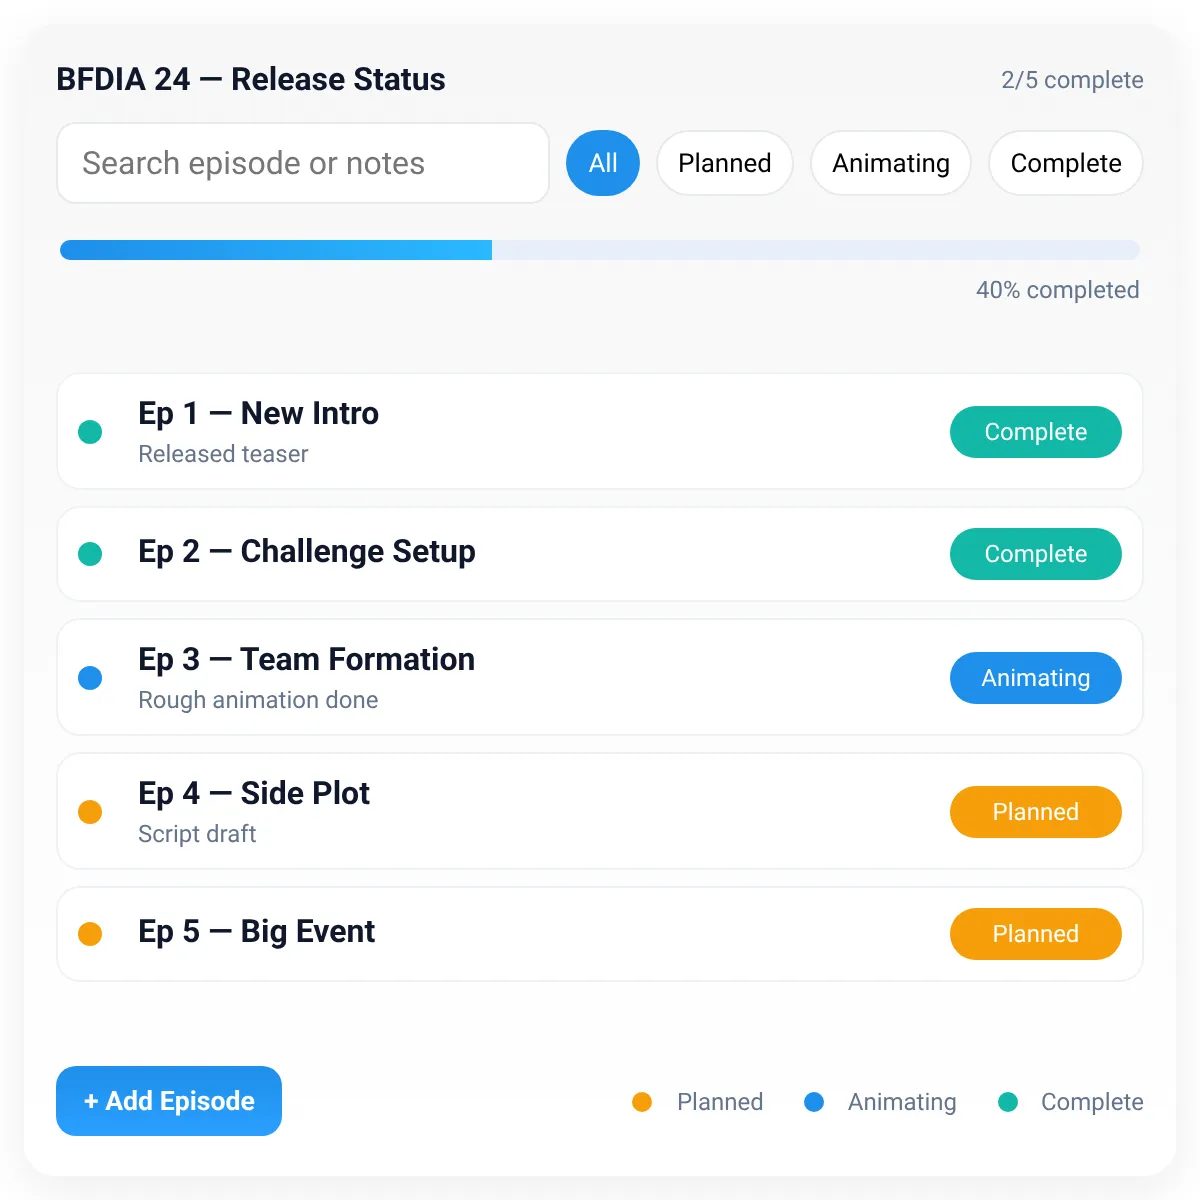Image resolution: width=1200 pixels, height=1200 pixels.
Task: Click the Add Episode button
Action: point(169,1101)
